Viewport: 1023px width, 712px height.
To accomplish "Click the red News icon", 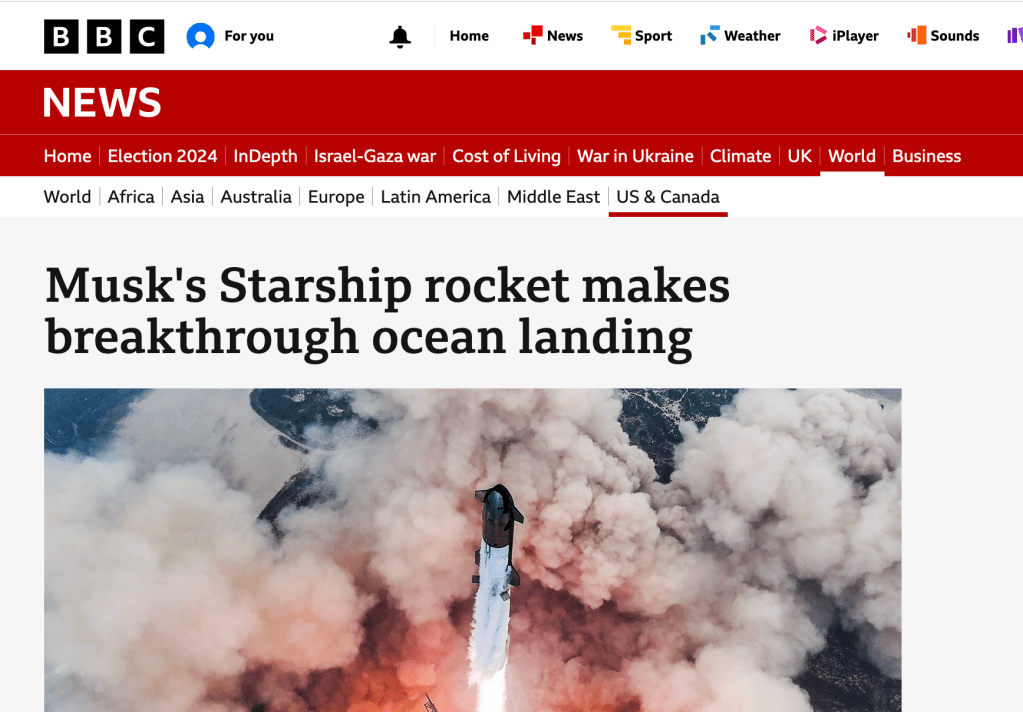I will [x=532, y=35].
